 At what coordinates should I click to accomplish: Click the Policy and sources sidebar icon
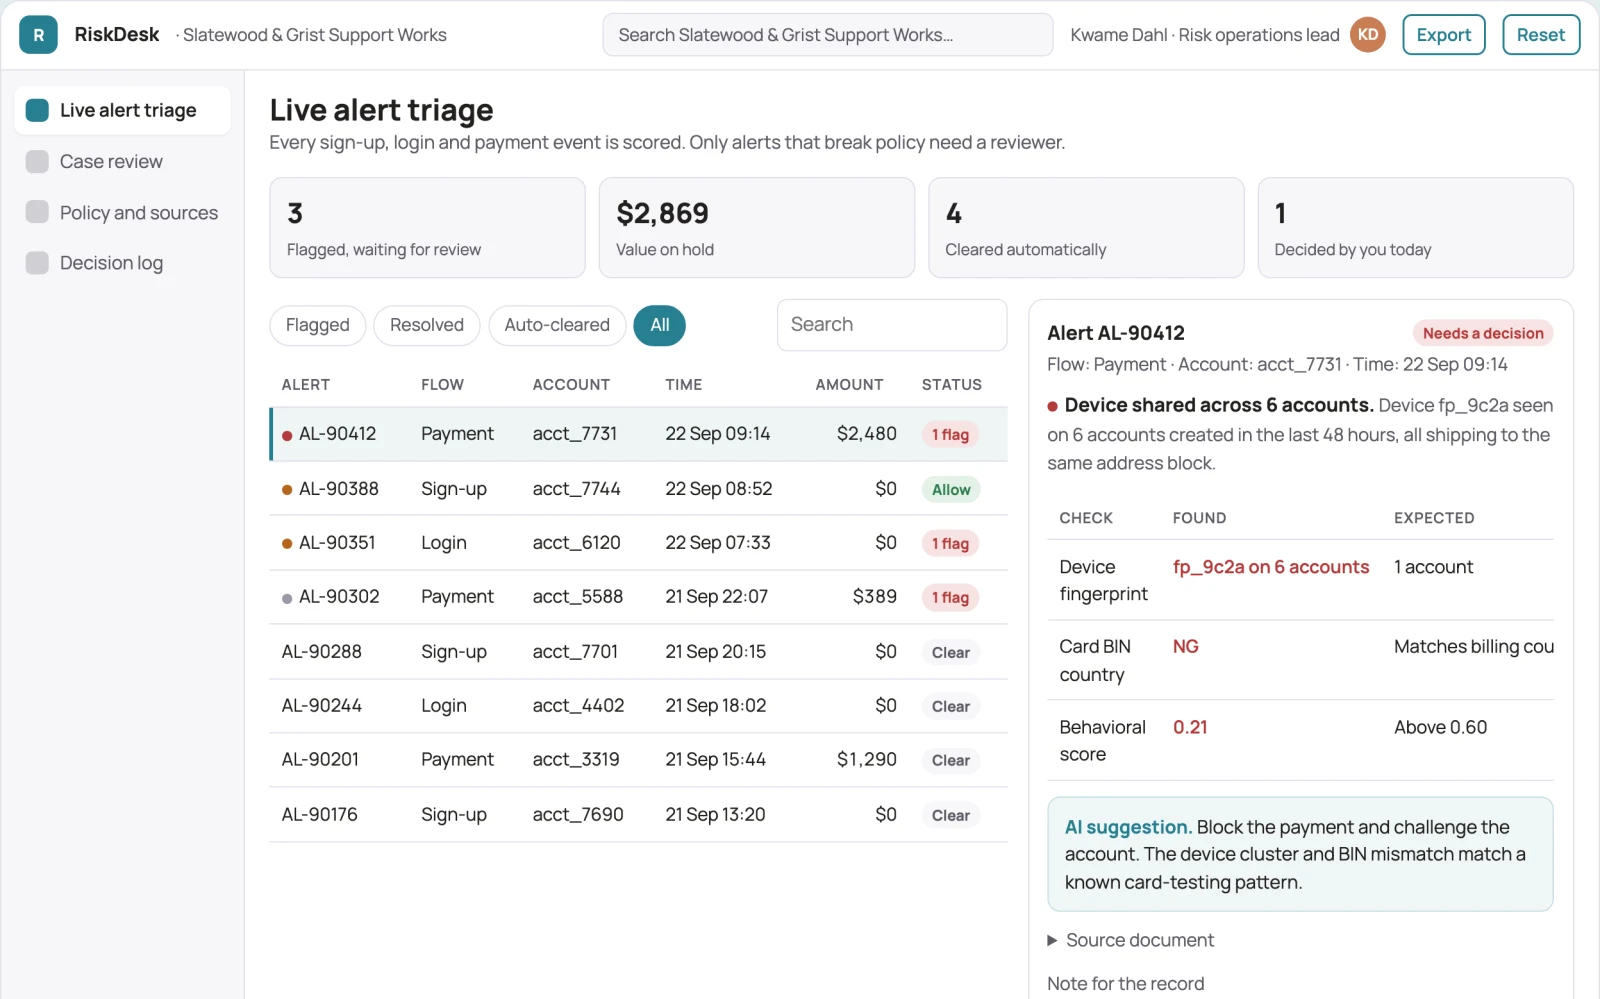coord(37,212)
